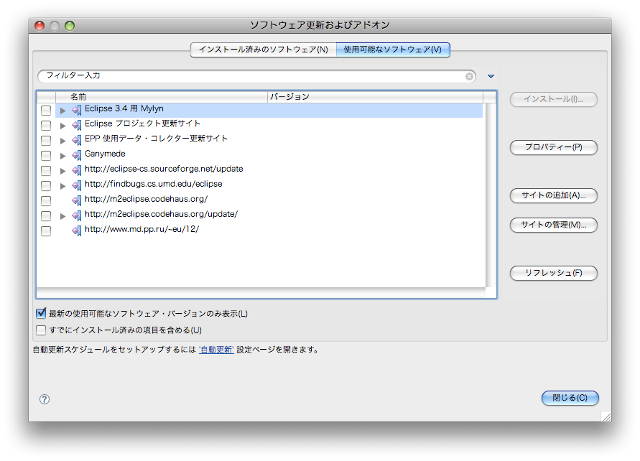The height and width of the screenshot is (461, 640).
Task: Uncheck 最新の使用可能なソフトウェア・バージョンのみ表示 option
Action: pyautogui.click(x=41, y=314)
